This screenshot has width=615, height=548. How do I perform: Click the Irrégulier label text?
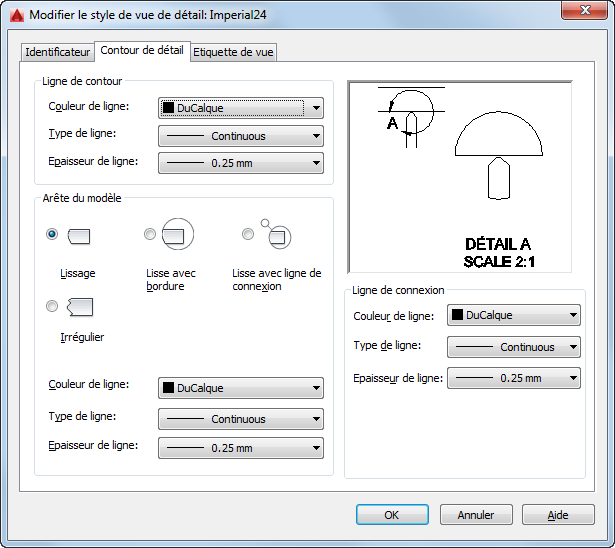[82, 337]
